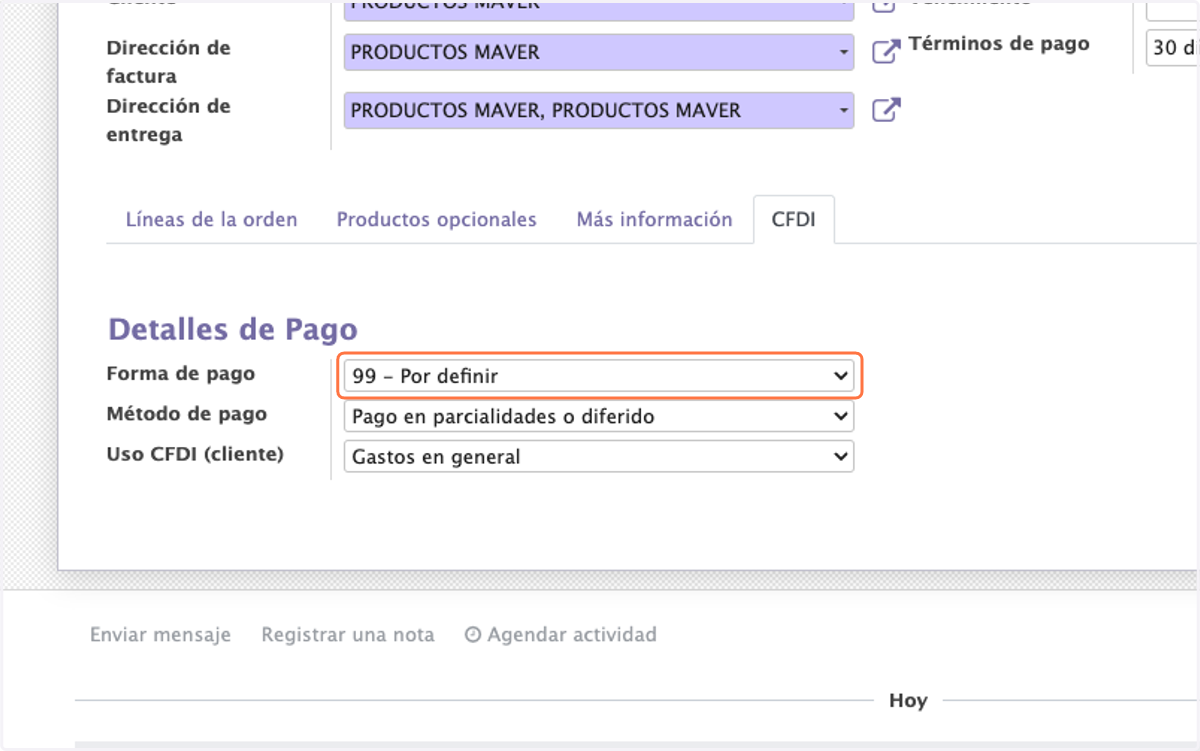Open the Uso CFDI (cliente) dropdown

tap(599, 457)
